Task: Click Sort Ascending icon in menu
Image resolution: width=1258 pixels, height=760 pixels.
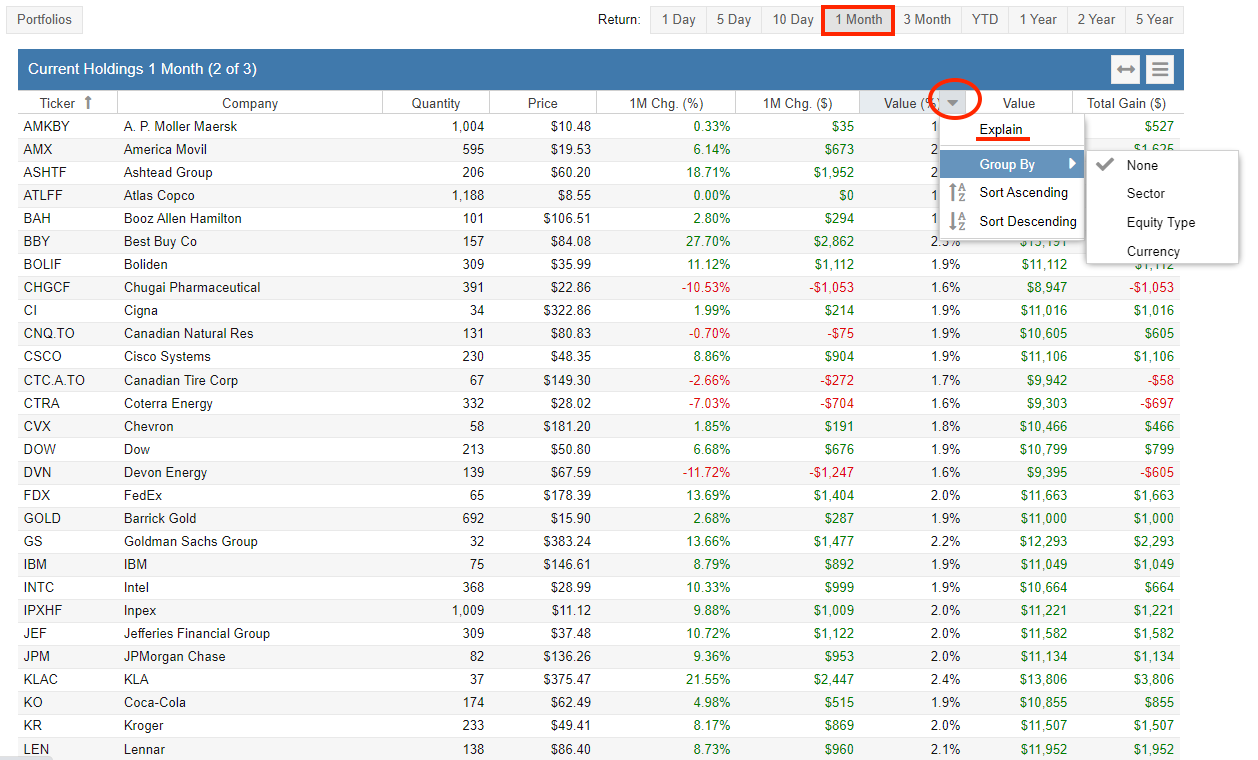Action: [x=957, y=193]
